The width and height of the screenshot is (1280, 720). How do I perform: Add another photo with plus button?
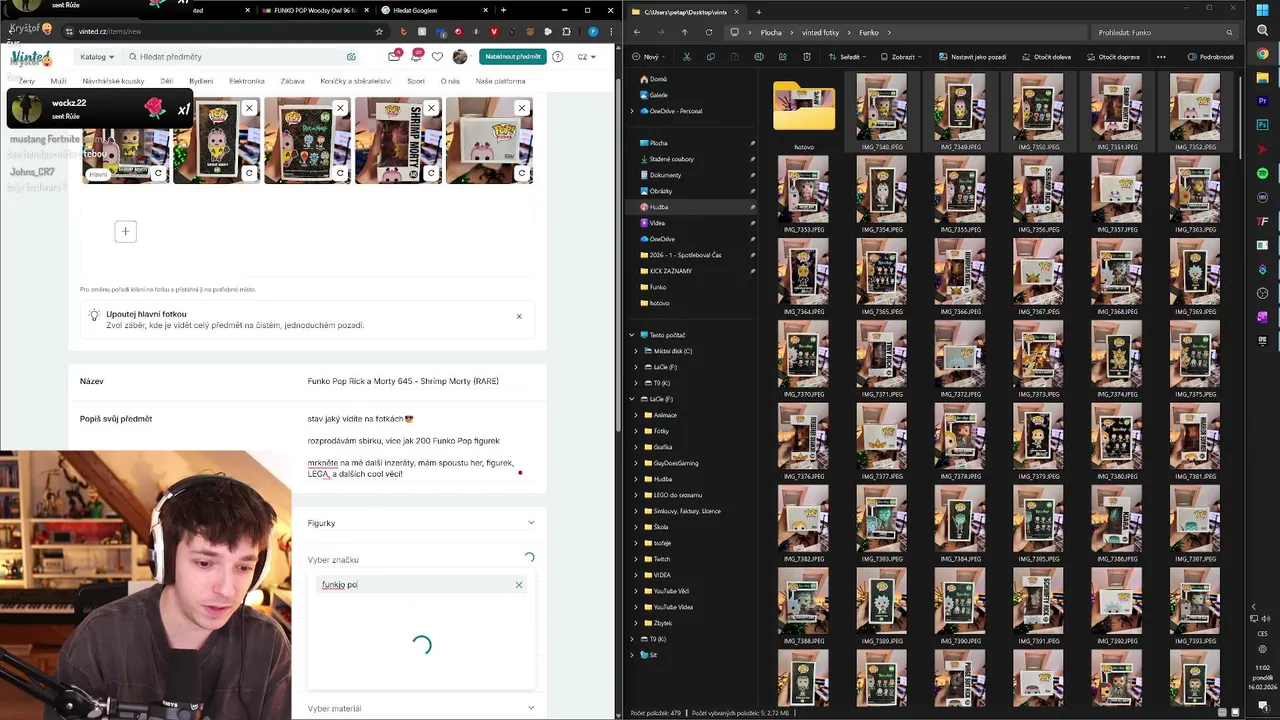click(125, 231)
